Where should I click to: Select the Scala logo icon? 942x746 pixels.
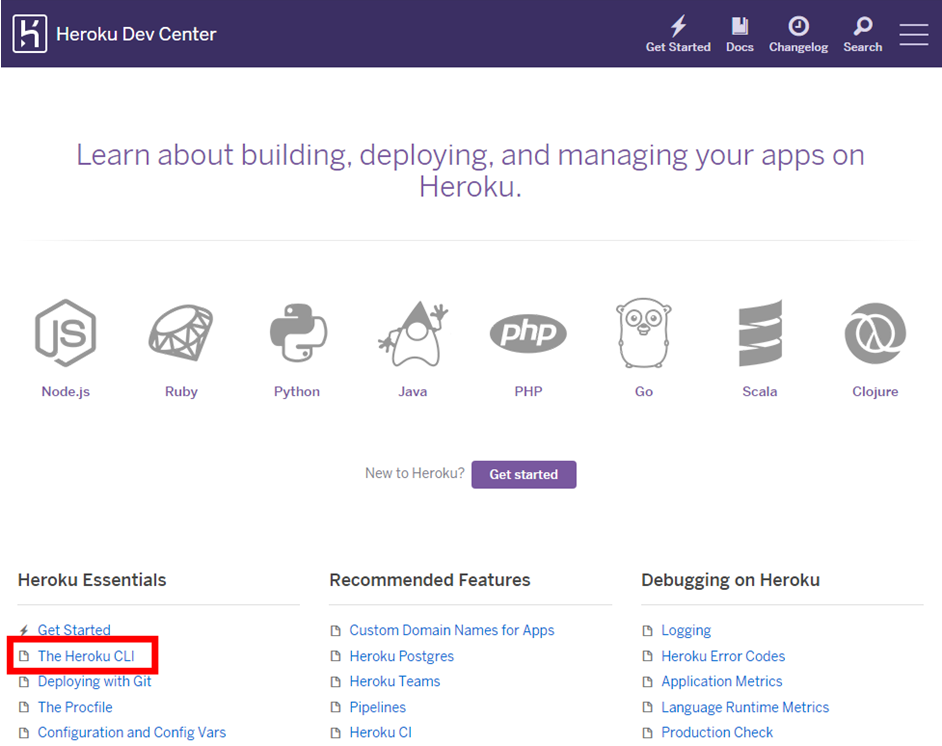[x=760, y=333]
